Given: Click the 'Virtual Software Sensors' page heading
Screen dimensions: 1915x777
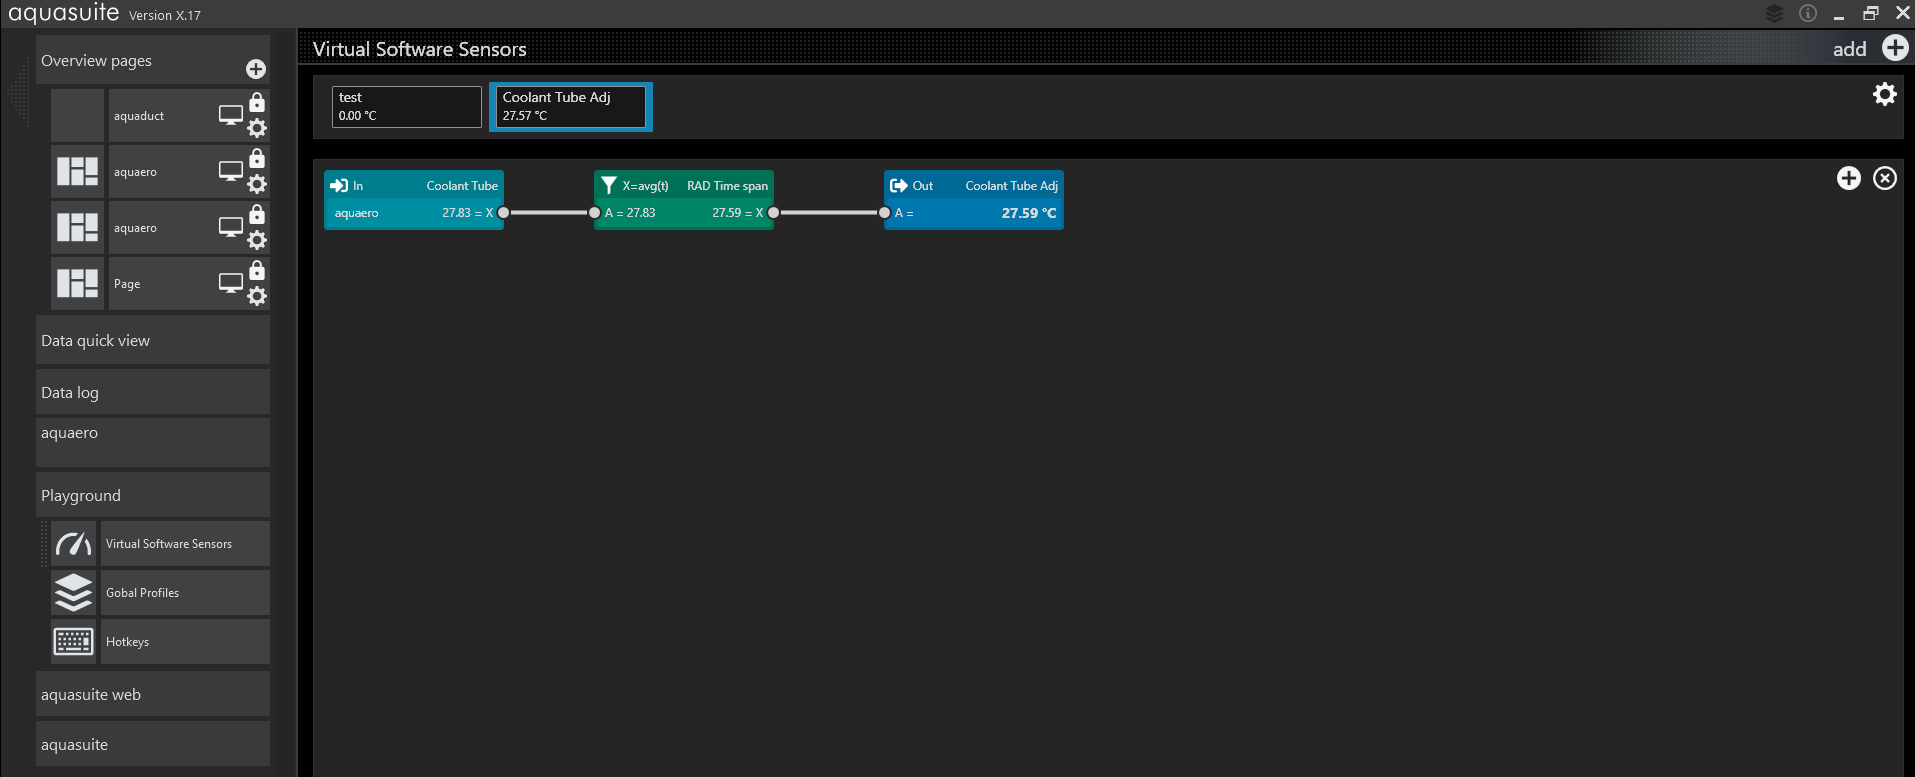Looking at the screenshot, I should coord(419,49).
